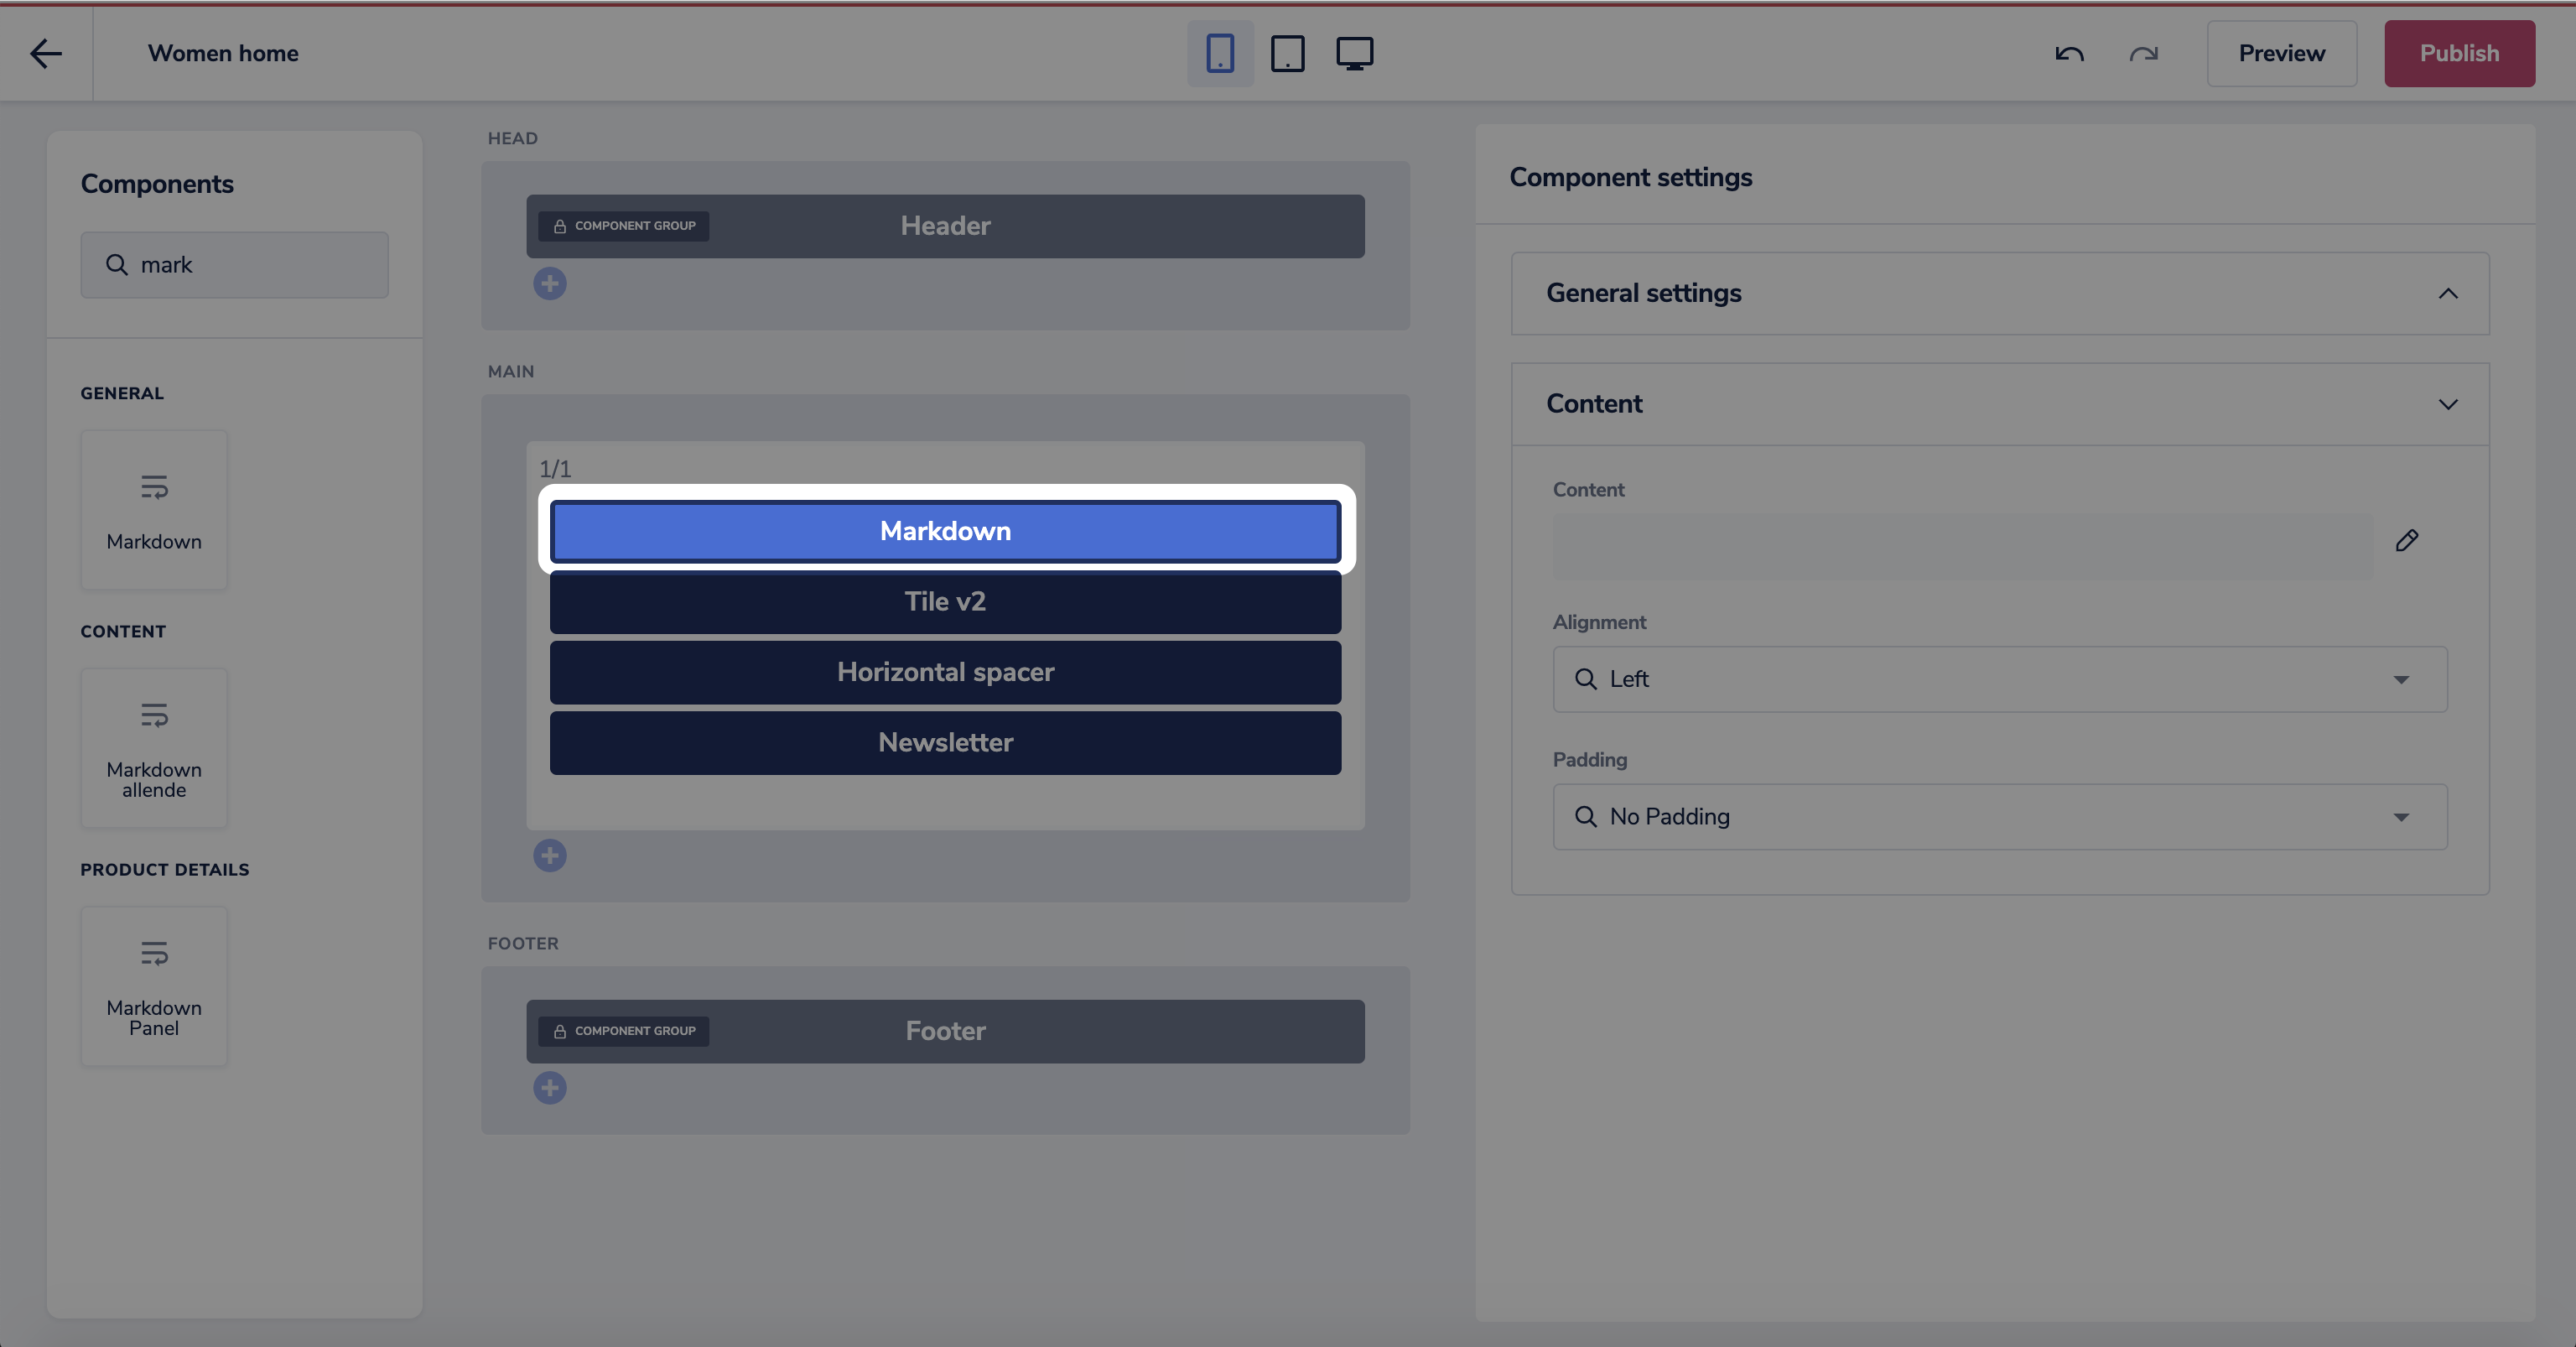The image size is (2576, 1347).
Task: Expand the Content section chevron
Action: click(x=2447, y=404)
